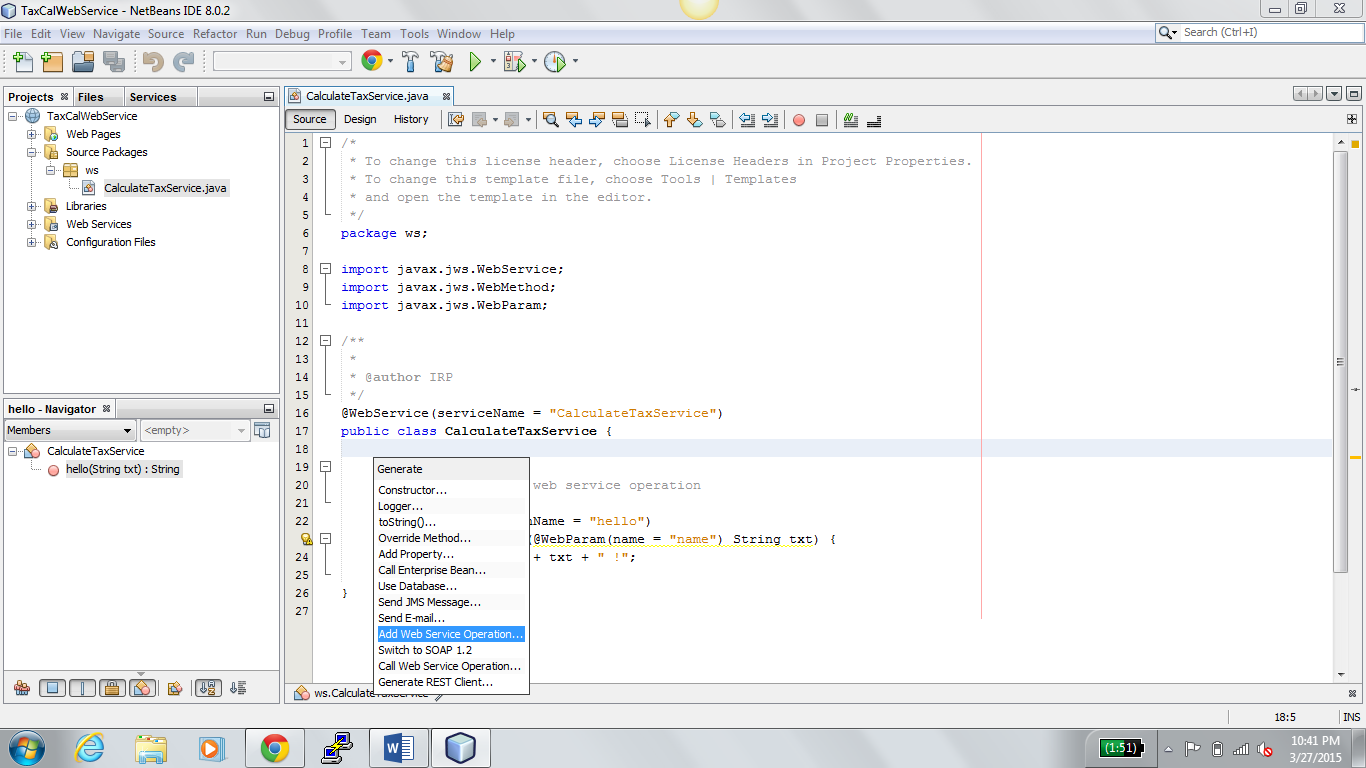Open the Members dropdown in Navigator

click(70, 430)
